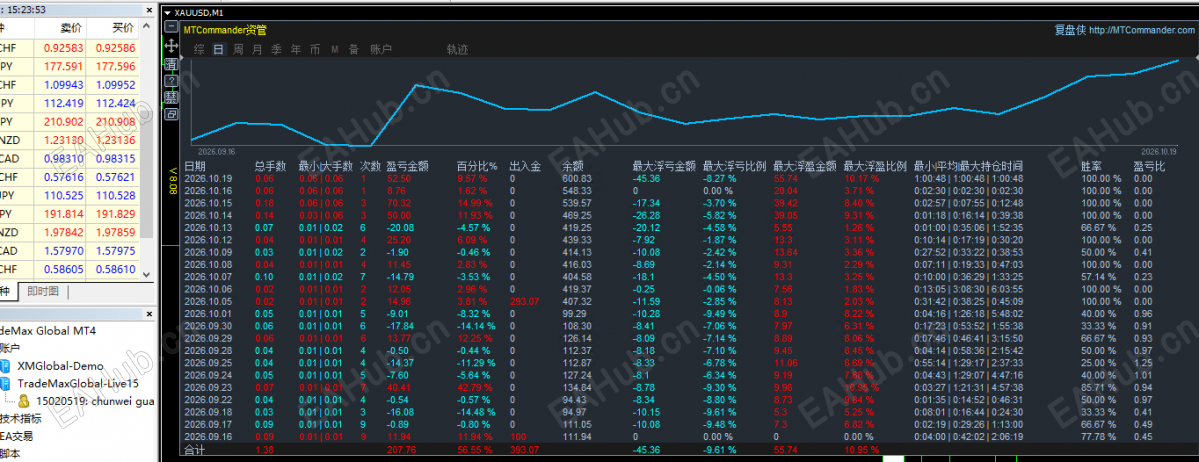The height and width of the screenshot is (462, 1199).
Task: Switch to the M tab
Action: coord(335,49)
